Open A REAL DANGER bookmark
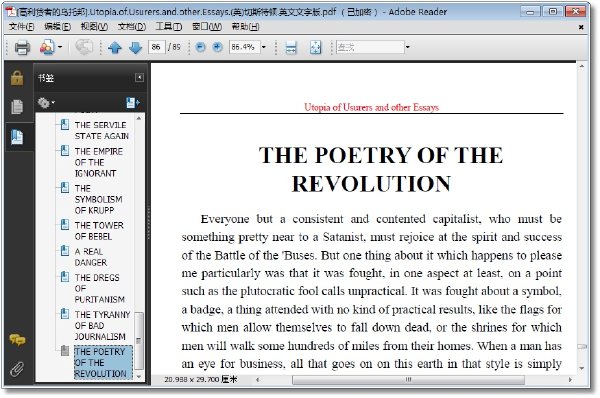The image size is (600, 398). 91,257
